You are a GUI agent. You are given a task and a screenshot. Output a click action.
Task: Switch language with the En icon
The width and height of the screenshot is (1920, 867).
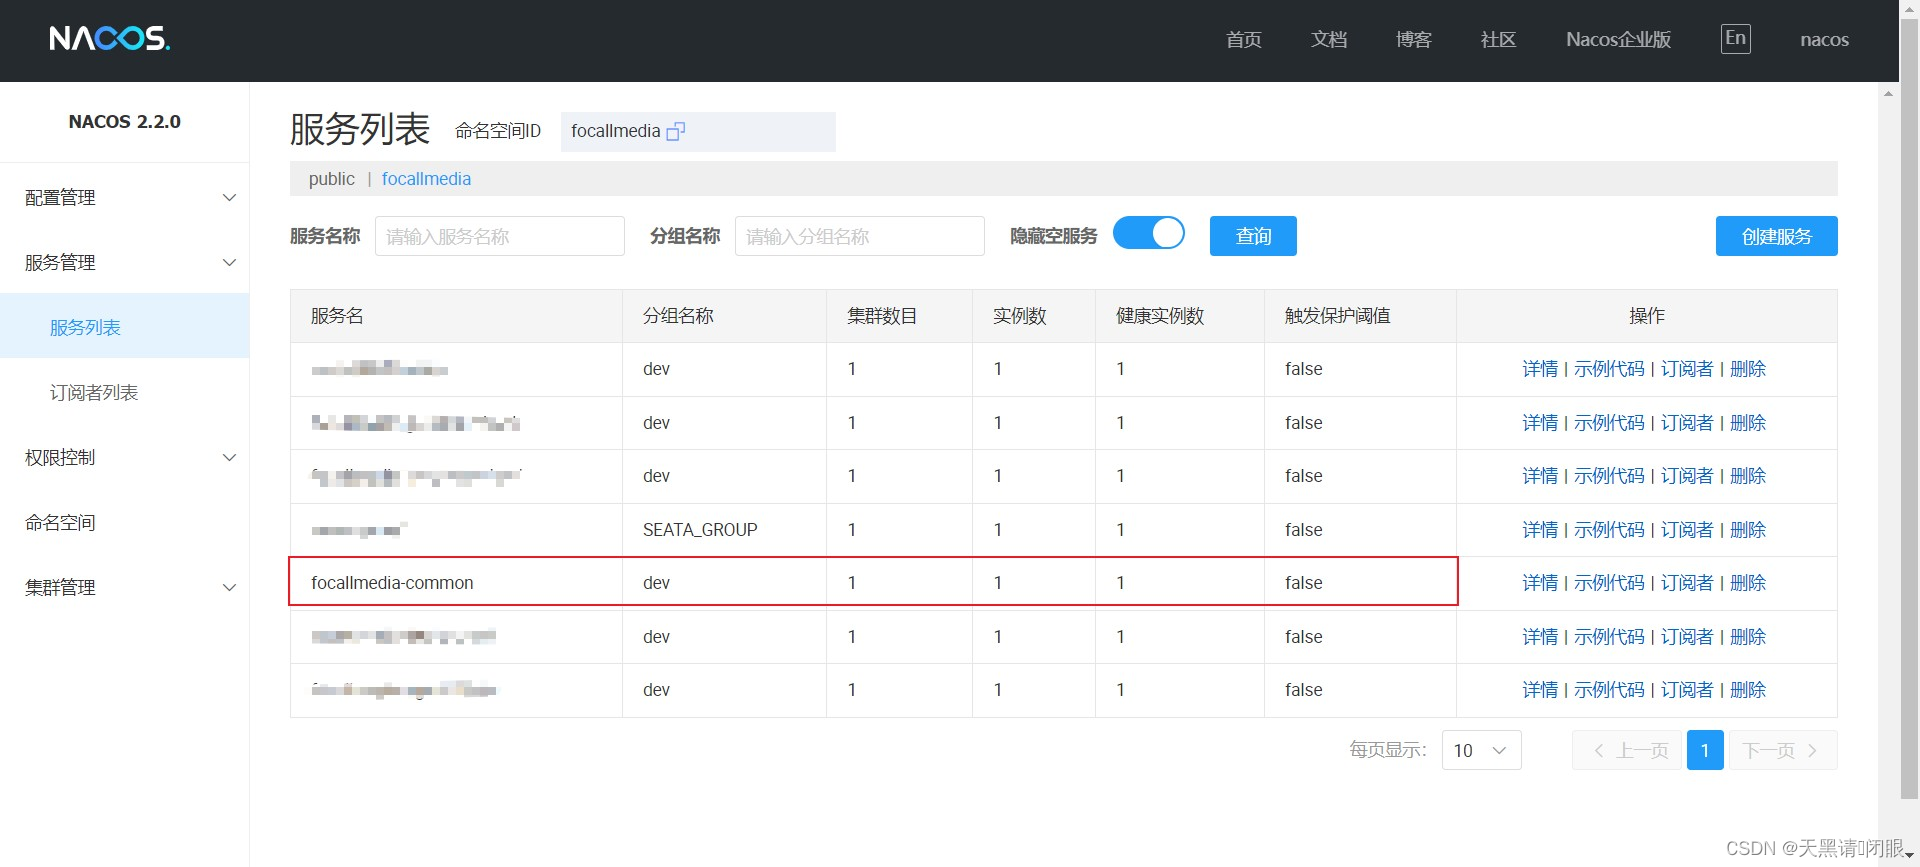point(1735,38)
